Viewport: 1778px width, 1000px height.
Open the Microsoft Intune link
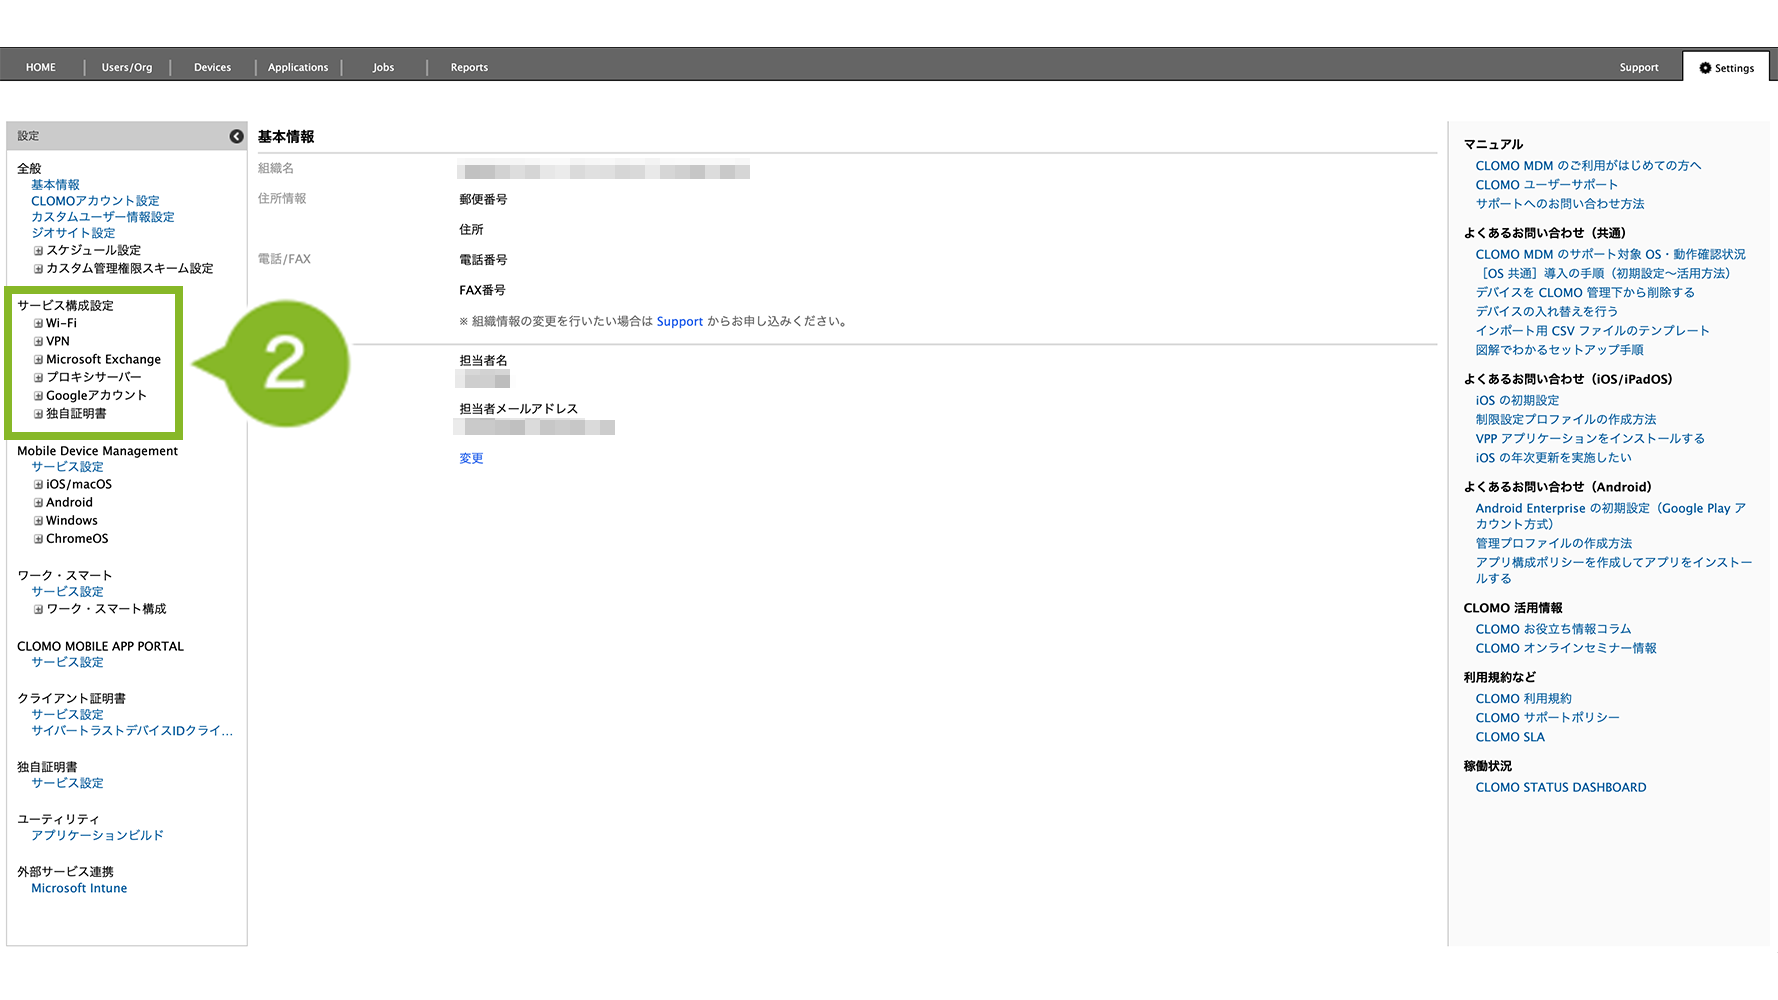[x=79, y=888]
